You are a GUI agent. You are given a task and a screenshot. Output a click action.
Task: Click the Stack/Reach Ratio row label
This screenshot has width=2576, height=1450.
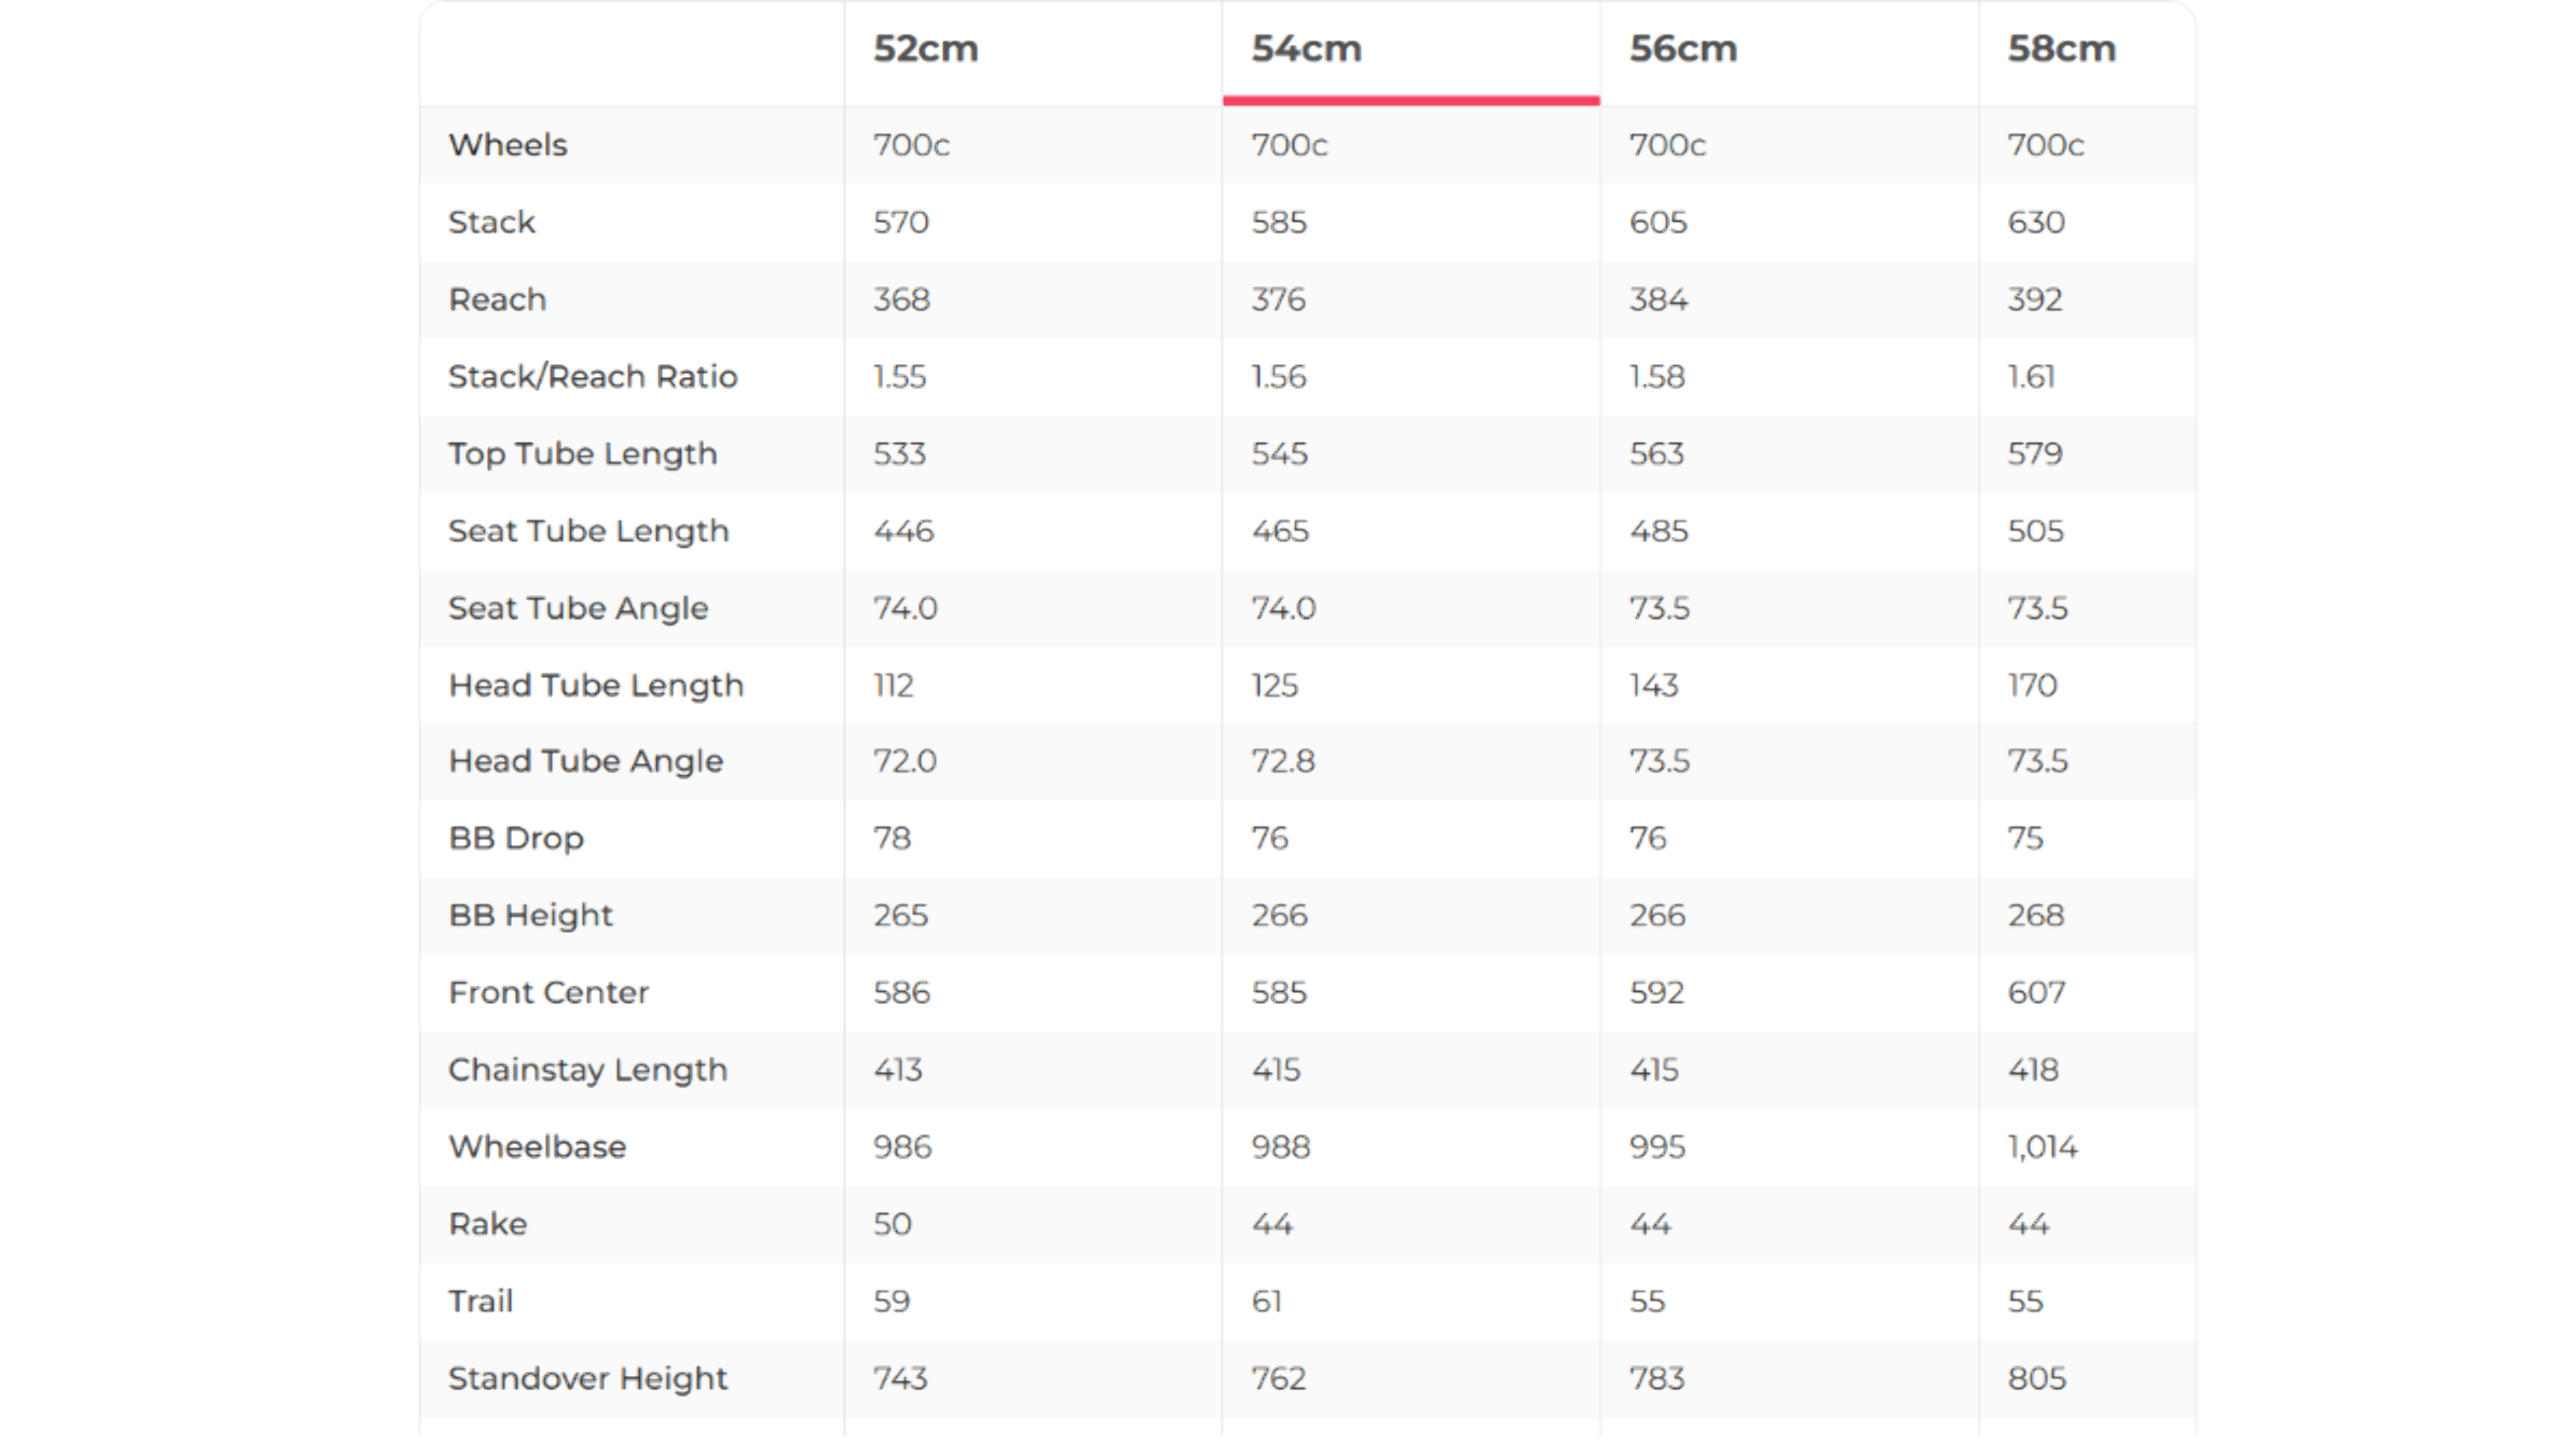(592, 377)
